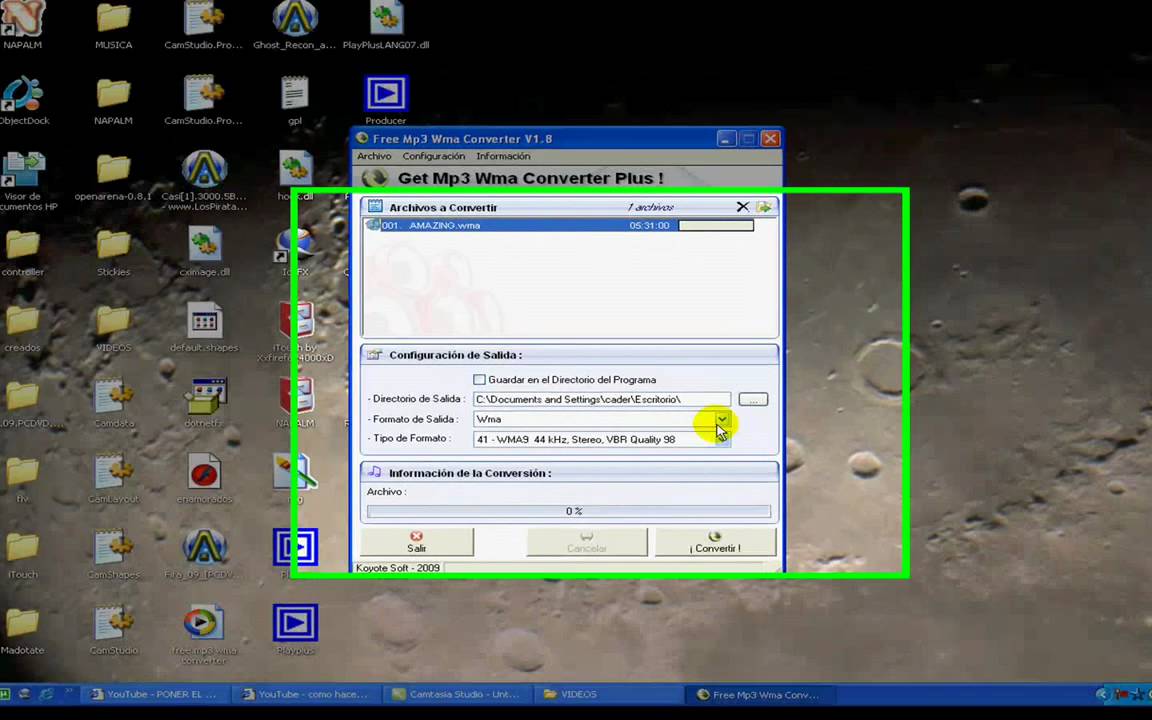Screen dimensions: 1152x720
Task: Click the Directorio de Salida path field
Action: pyautogui.click(x=602, y=400)
